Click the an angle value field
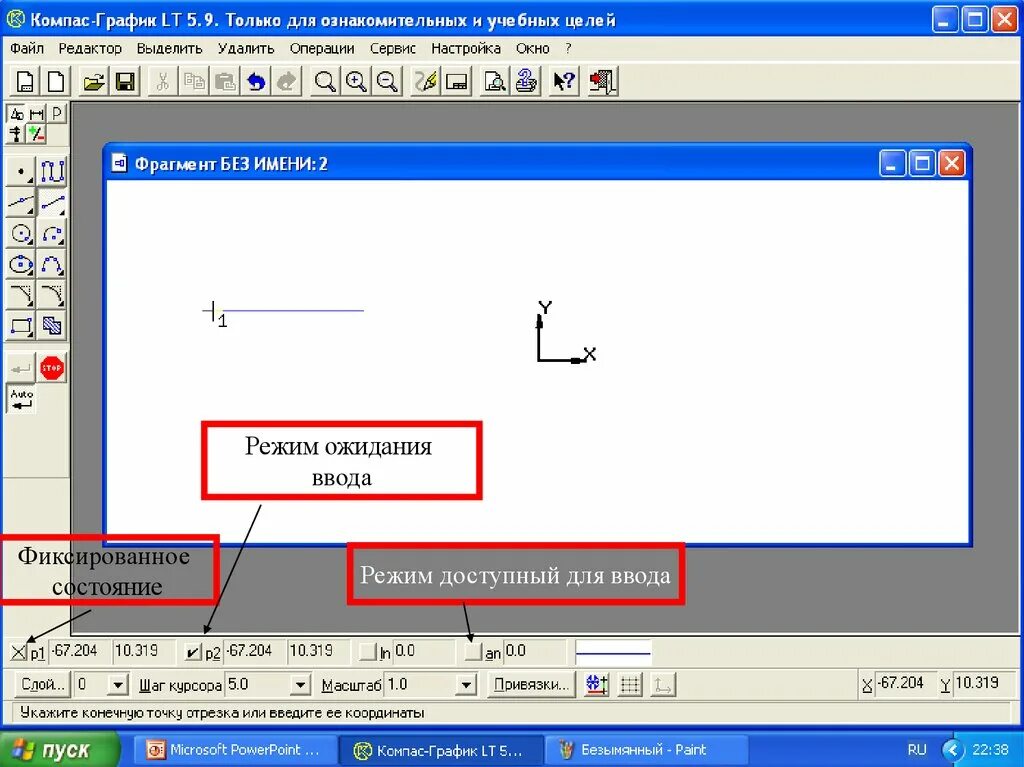Screen dimensions: 1024x767 [534, 651]
